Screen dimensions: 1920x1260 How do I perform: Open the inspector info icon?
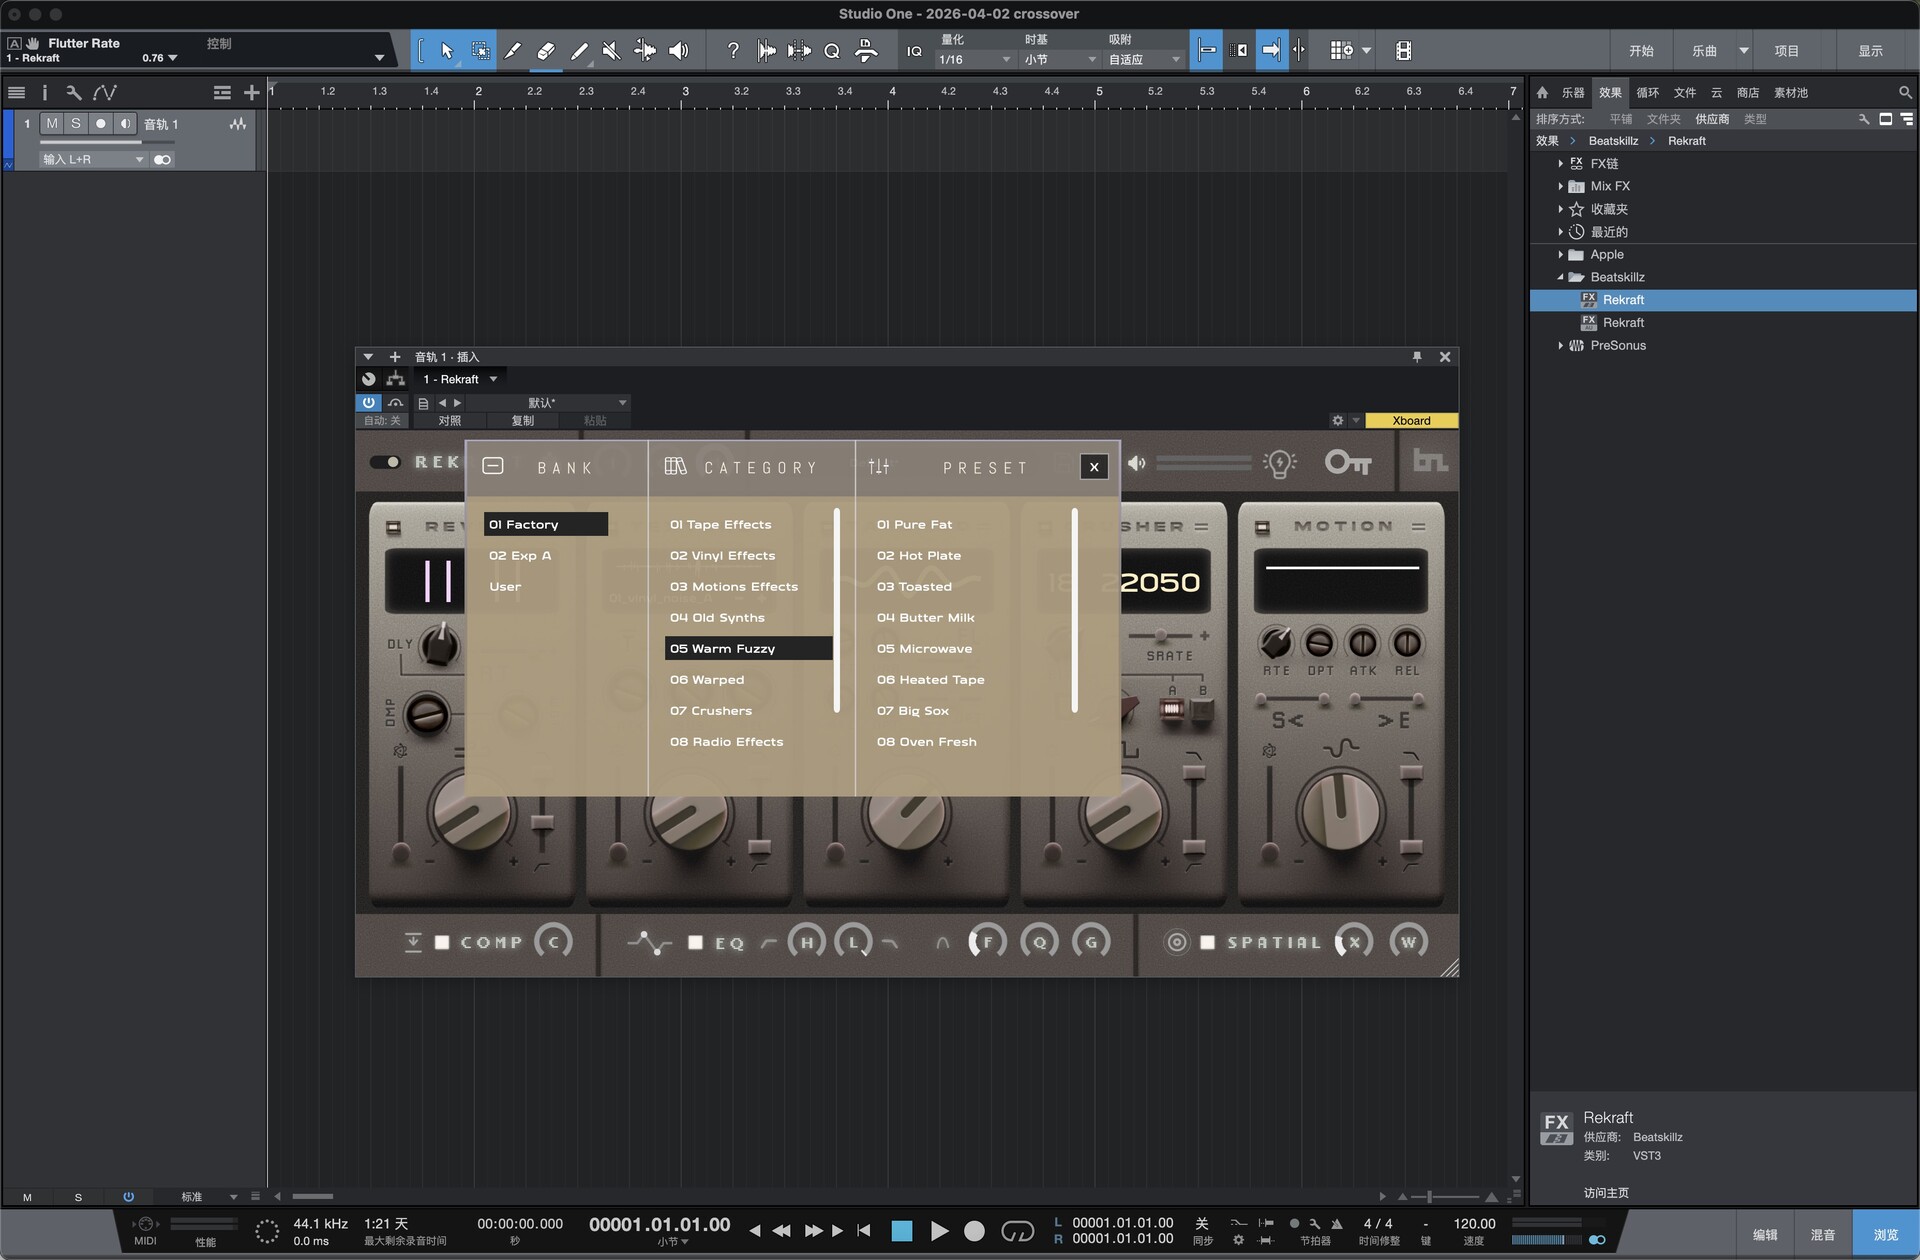pos(44,93)
